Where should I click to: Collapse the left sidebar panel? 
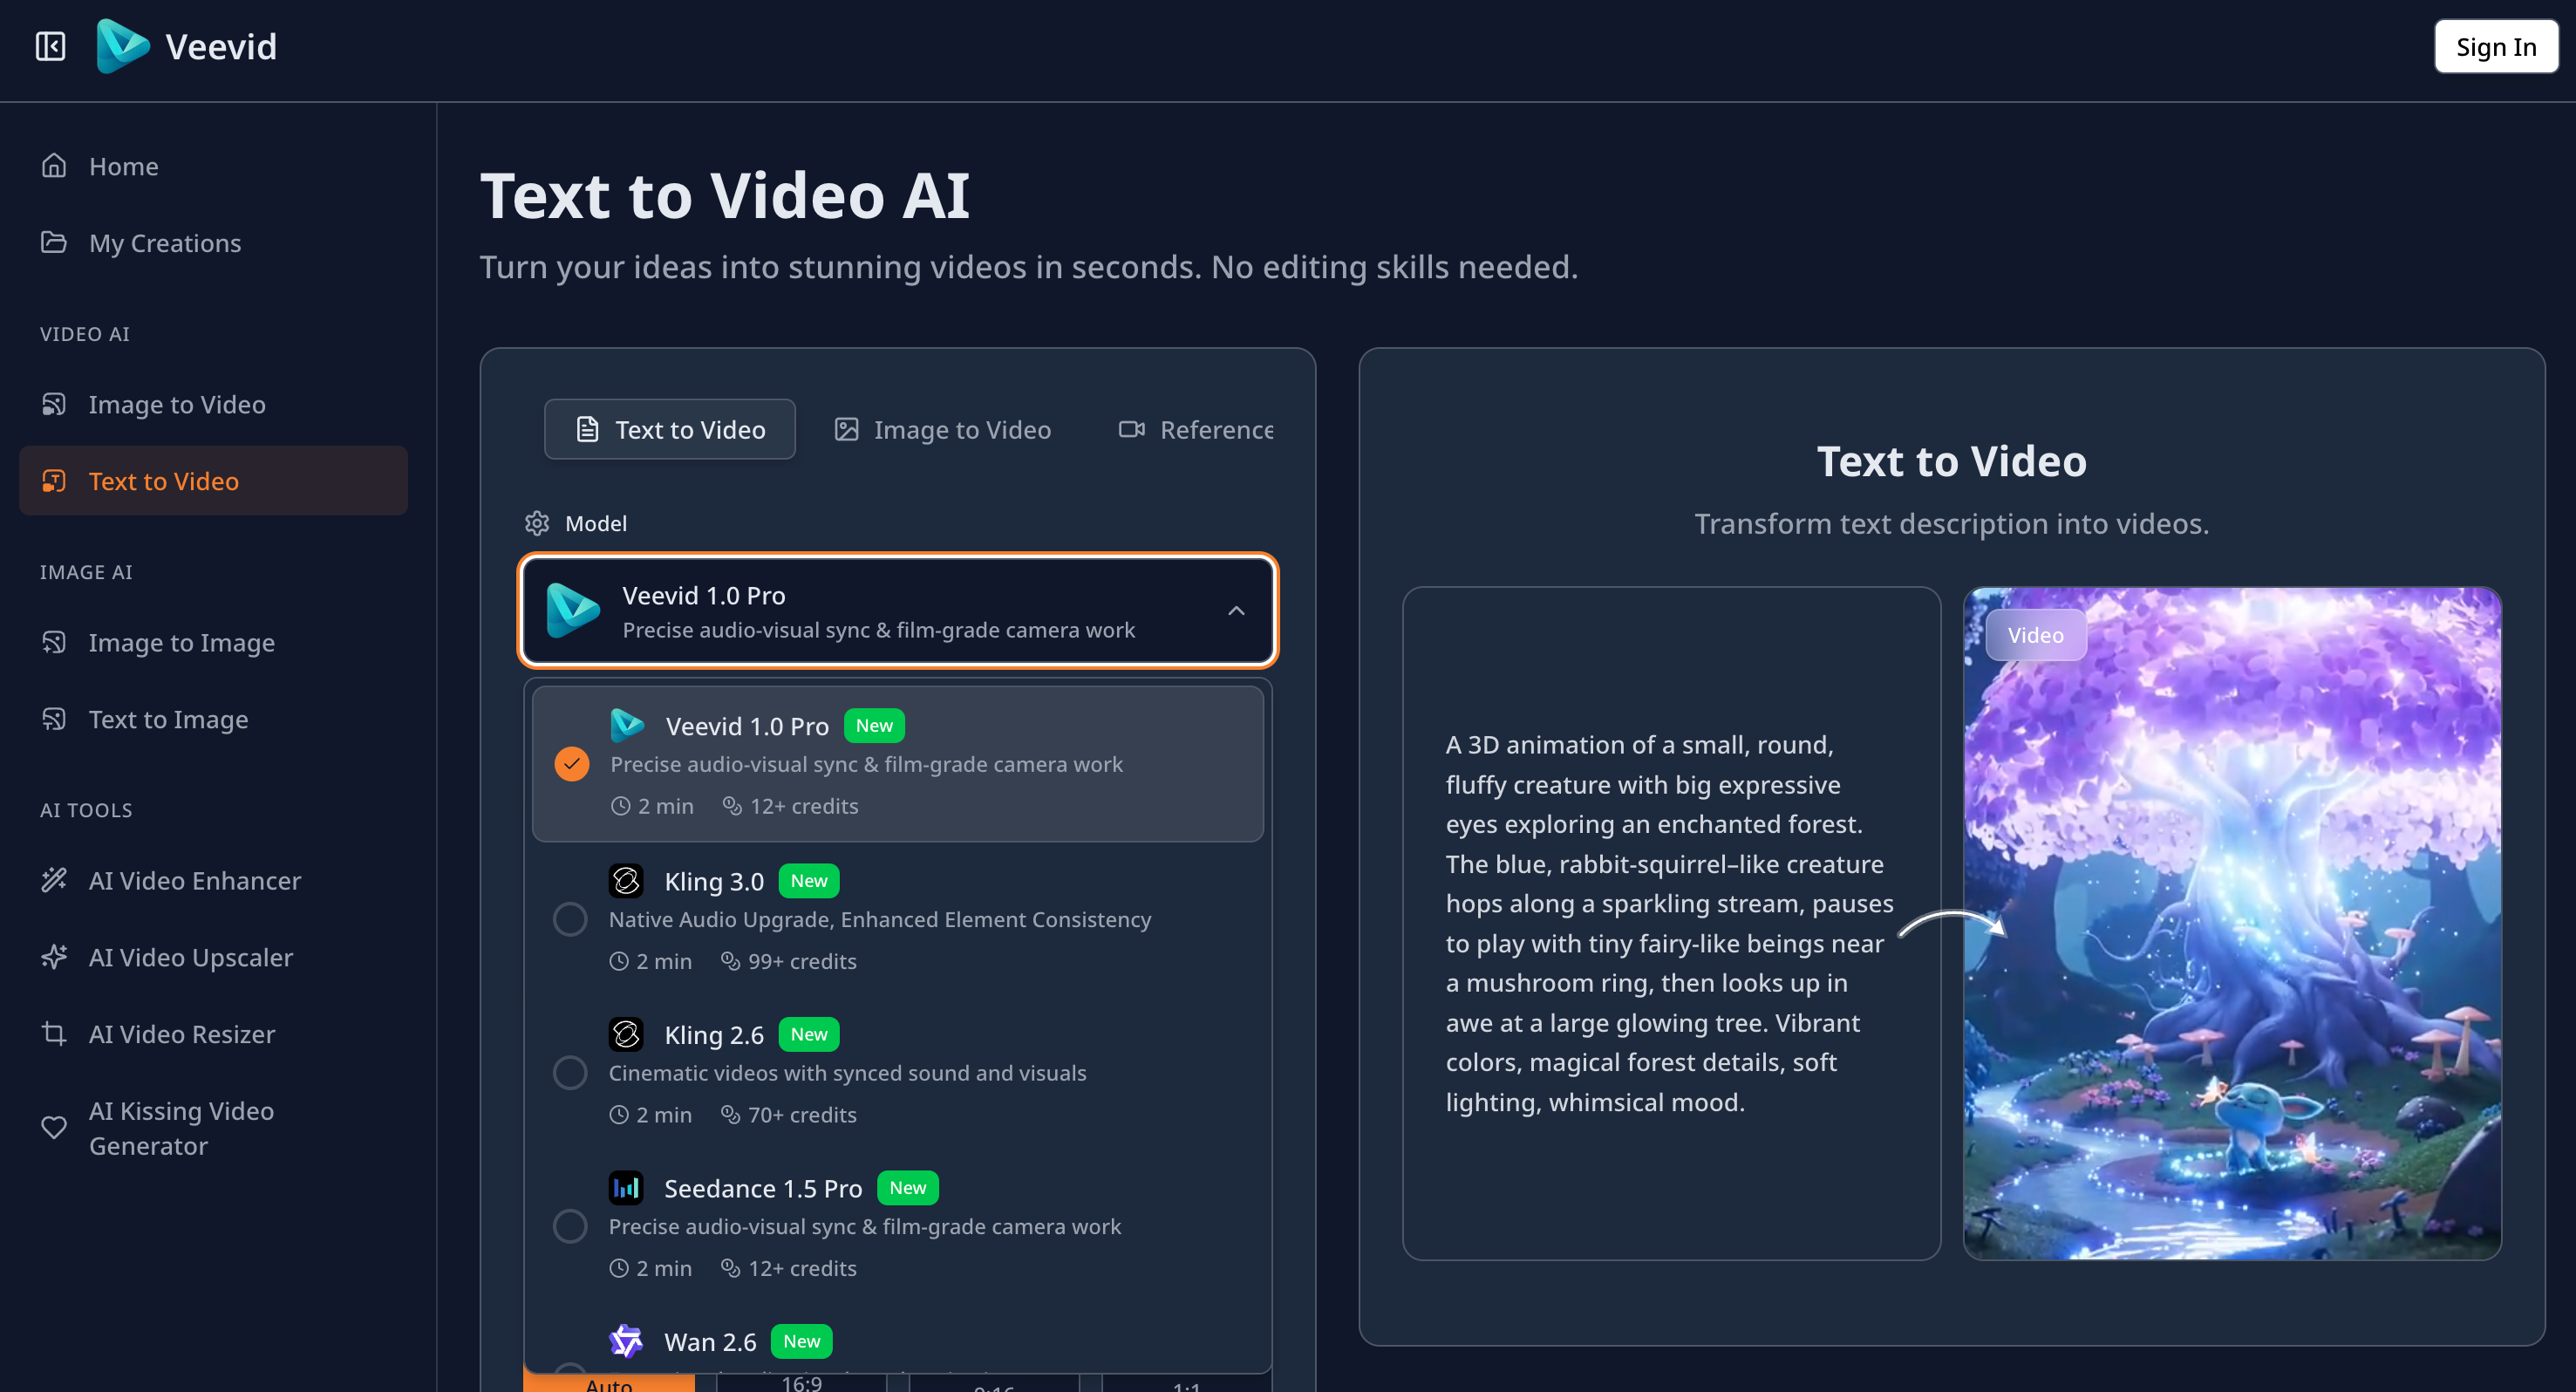tap(50, 46)
